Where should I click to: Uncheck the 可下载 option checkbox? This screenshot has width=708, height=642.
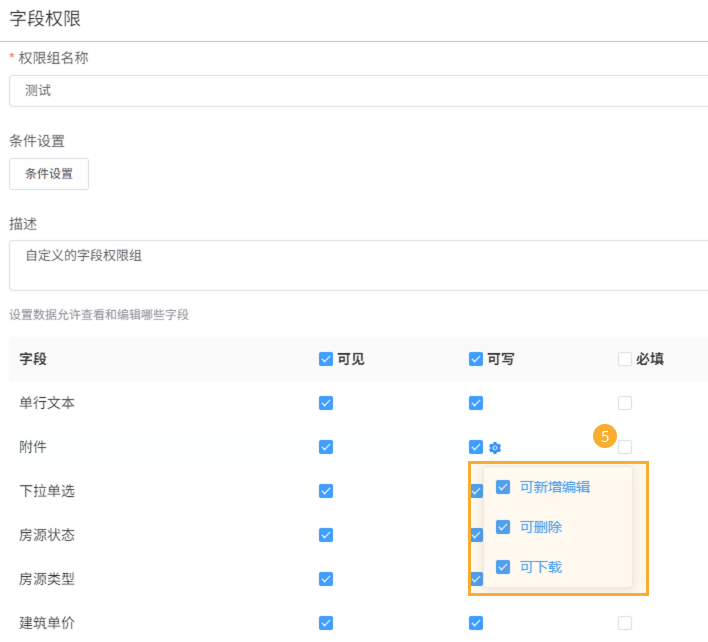[x=503, y=567]
